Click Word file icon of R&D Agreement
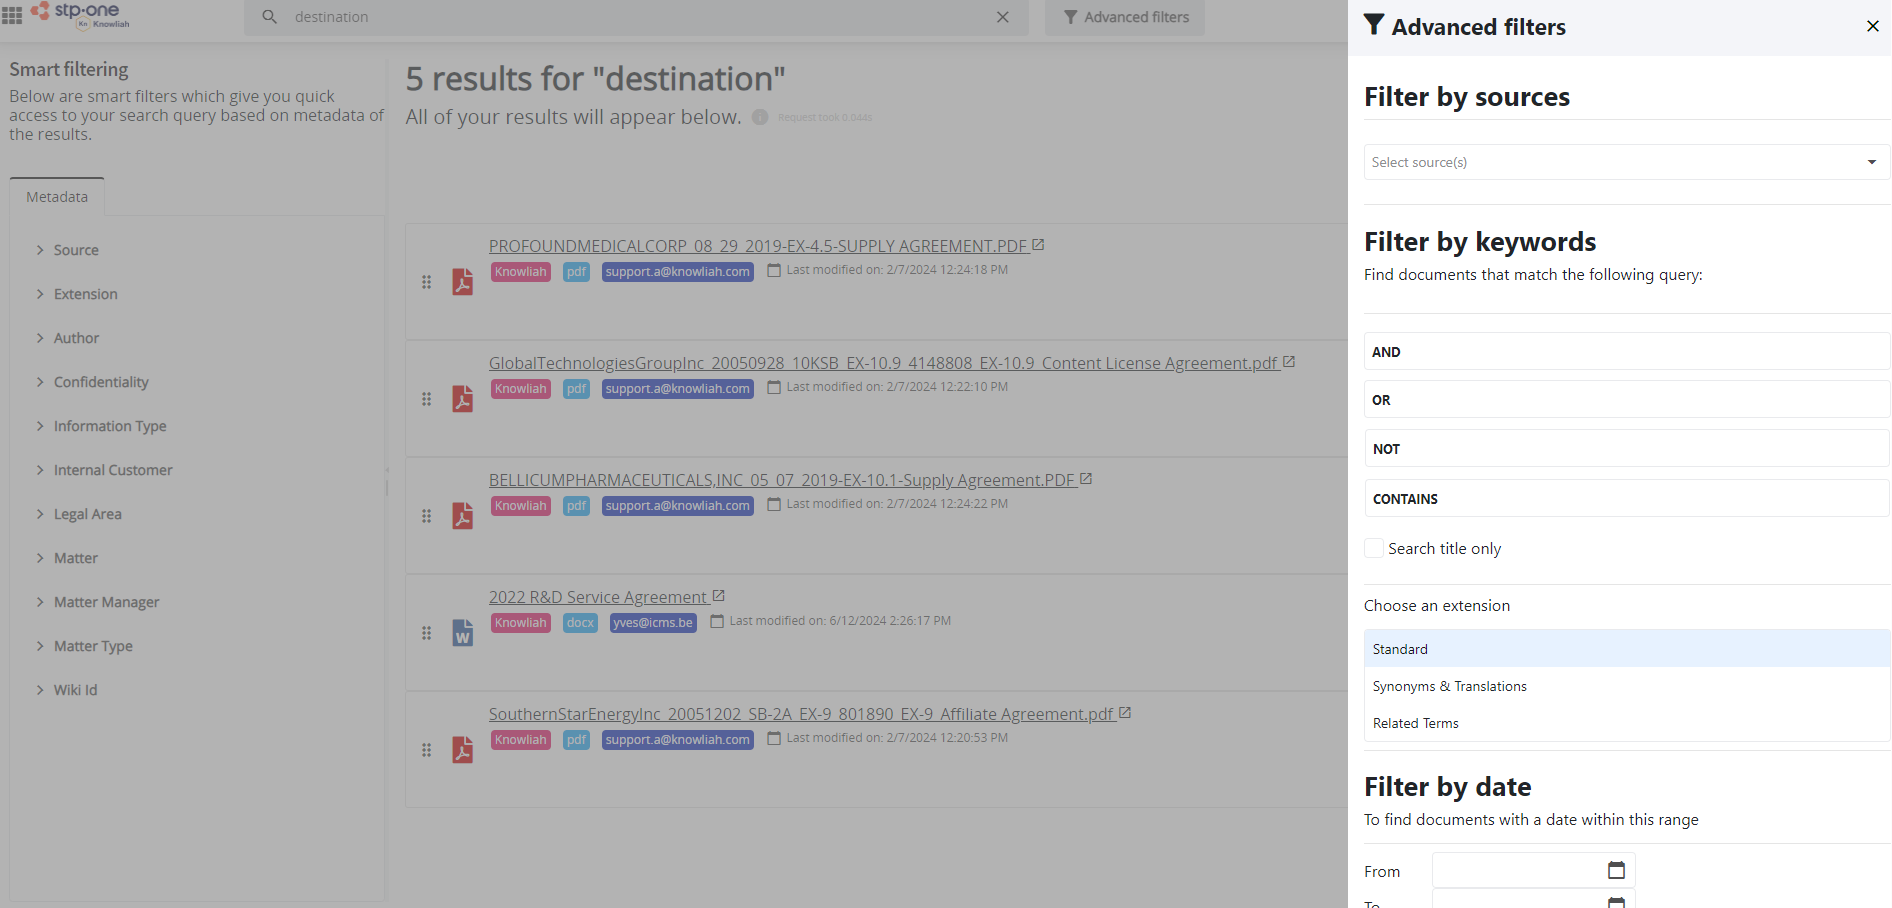 (462, 634)
